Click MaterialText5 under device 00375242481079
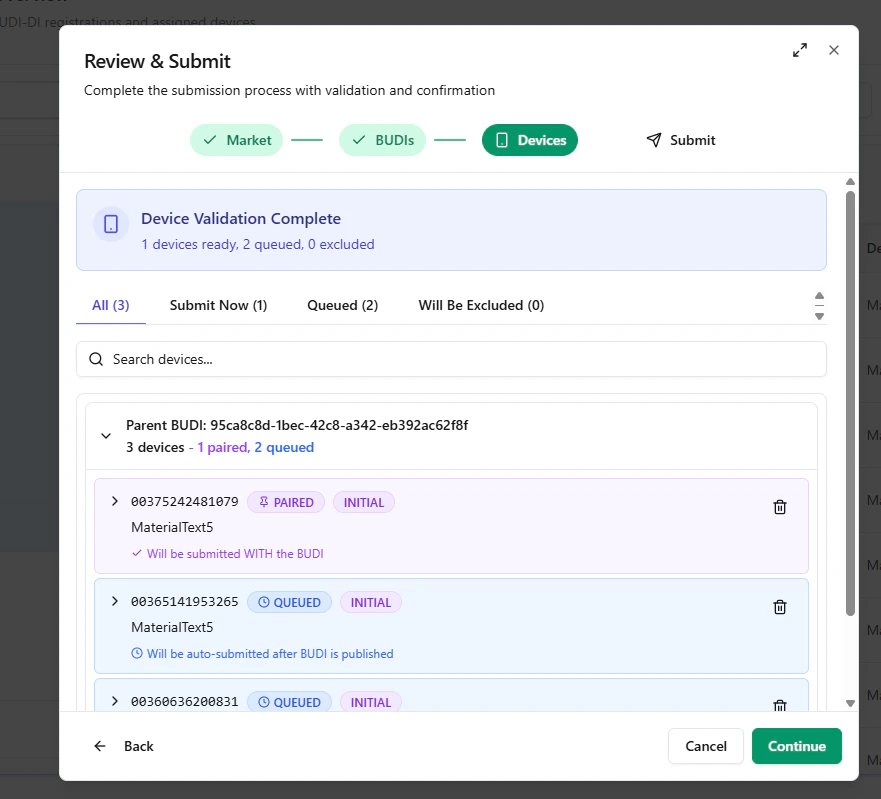 172,527
